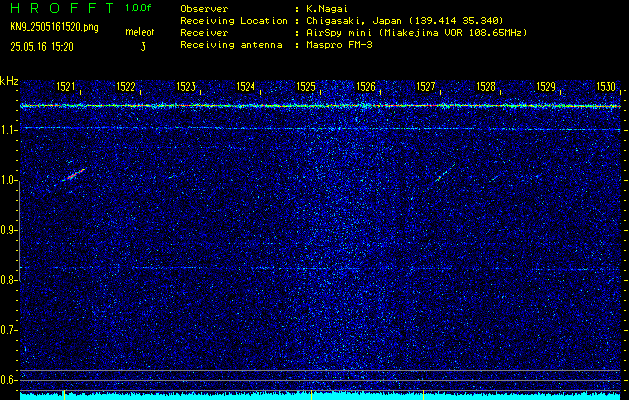Click the 1525 time axis label

[x=306, y=87]
